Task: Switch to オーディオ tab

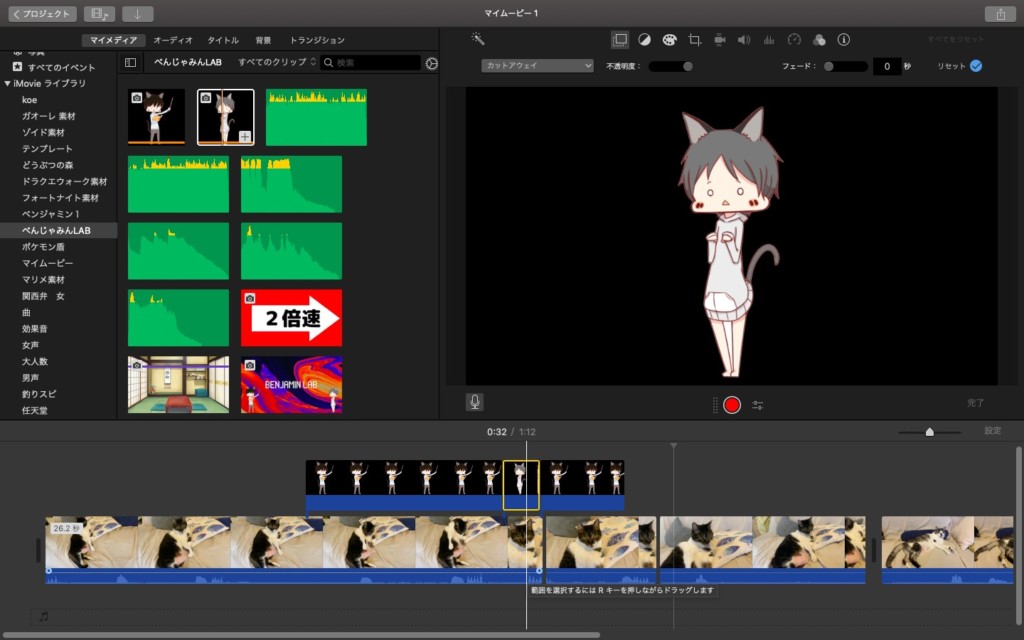Action: tap(173, 40)
